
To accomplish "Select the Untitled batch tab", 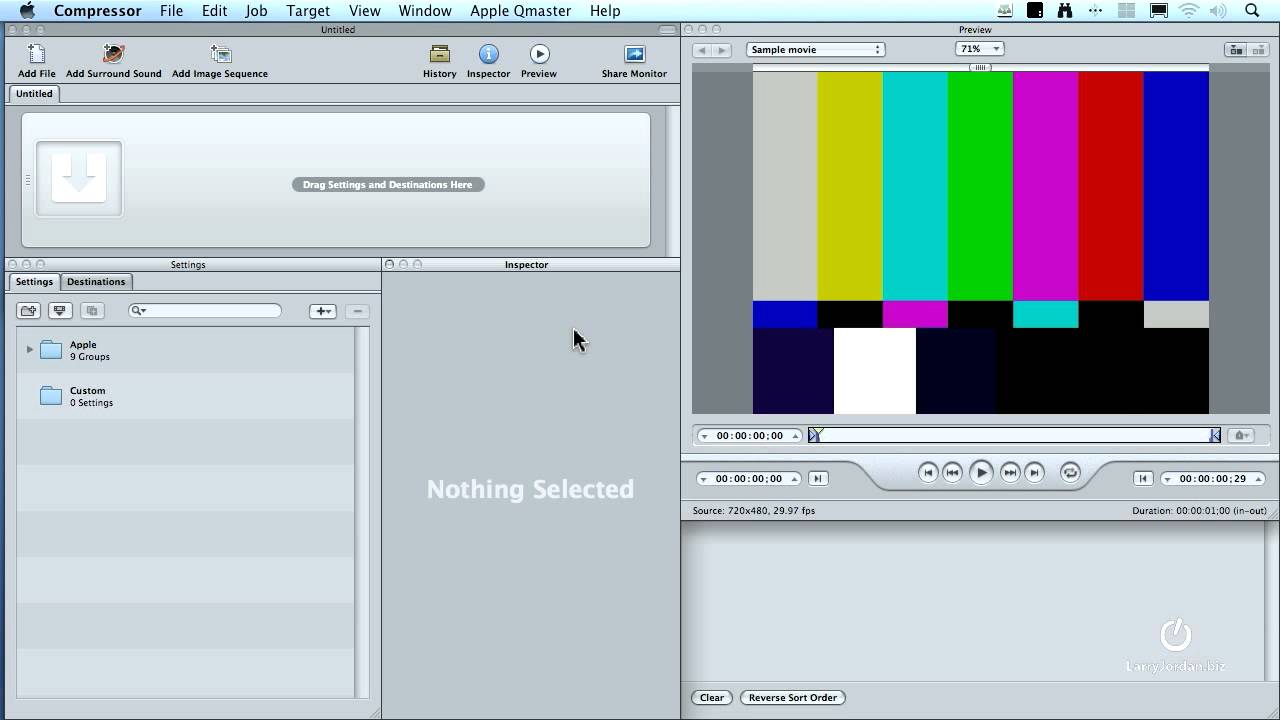I will point(34,94).
